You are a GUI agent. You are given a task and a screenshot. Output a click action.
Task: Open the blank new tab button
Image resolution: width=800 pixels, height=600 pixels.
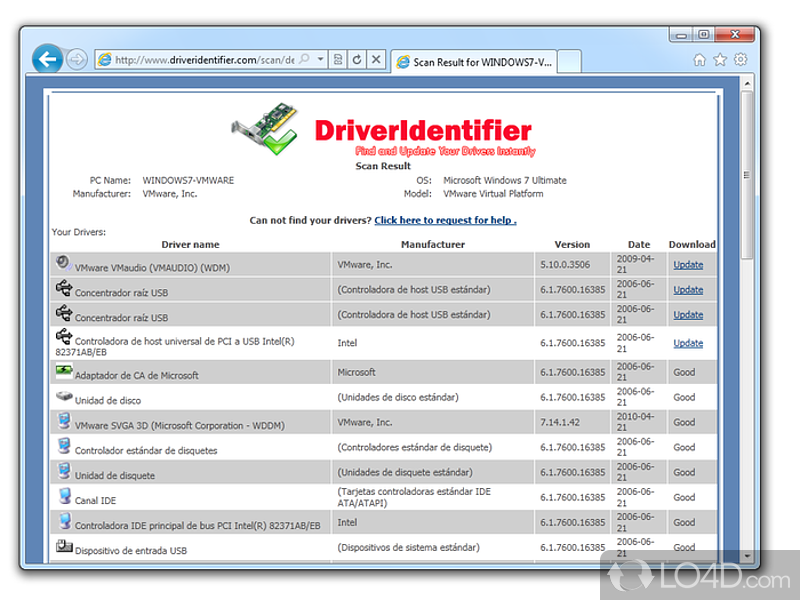(x=568, y=61)
